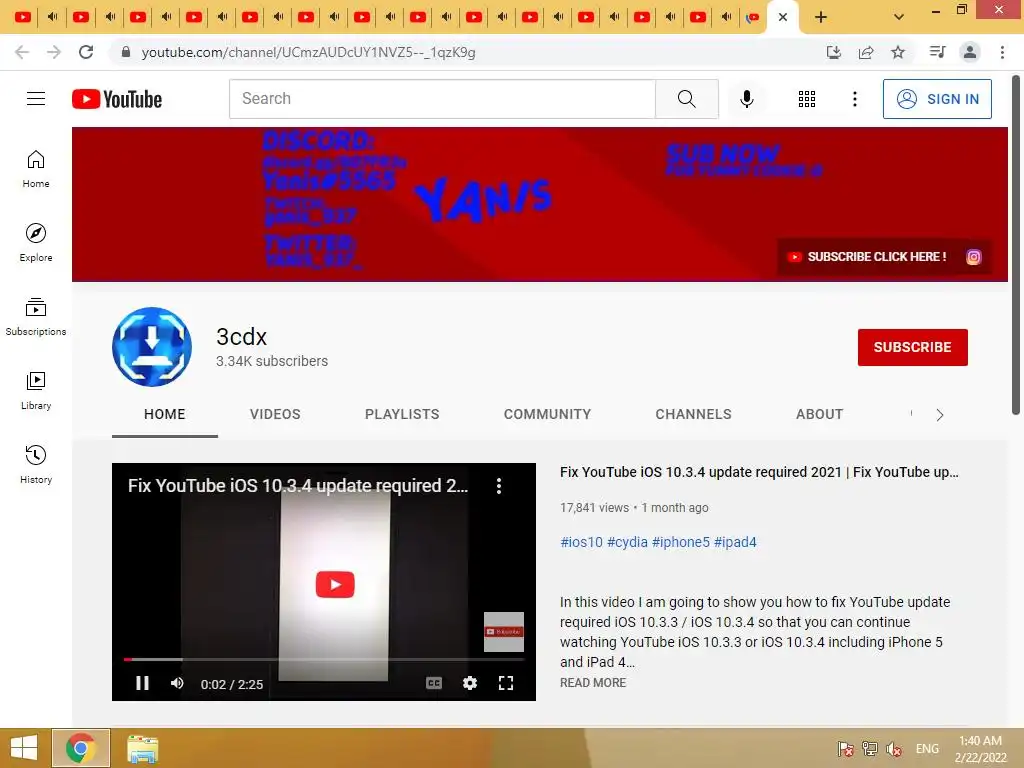Click the #ipad4 hashtag

coord(735,542)
